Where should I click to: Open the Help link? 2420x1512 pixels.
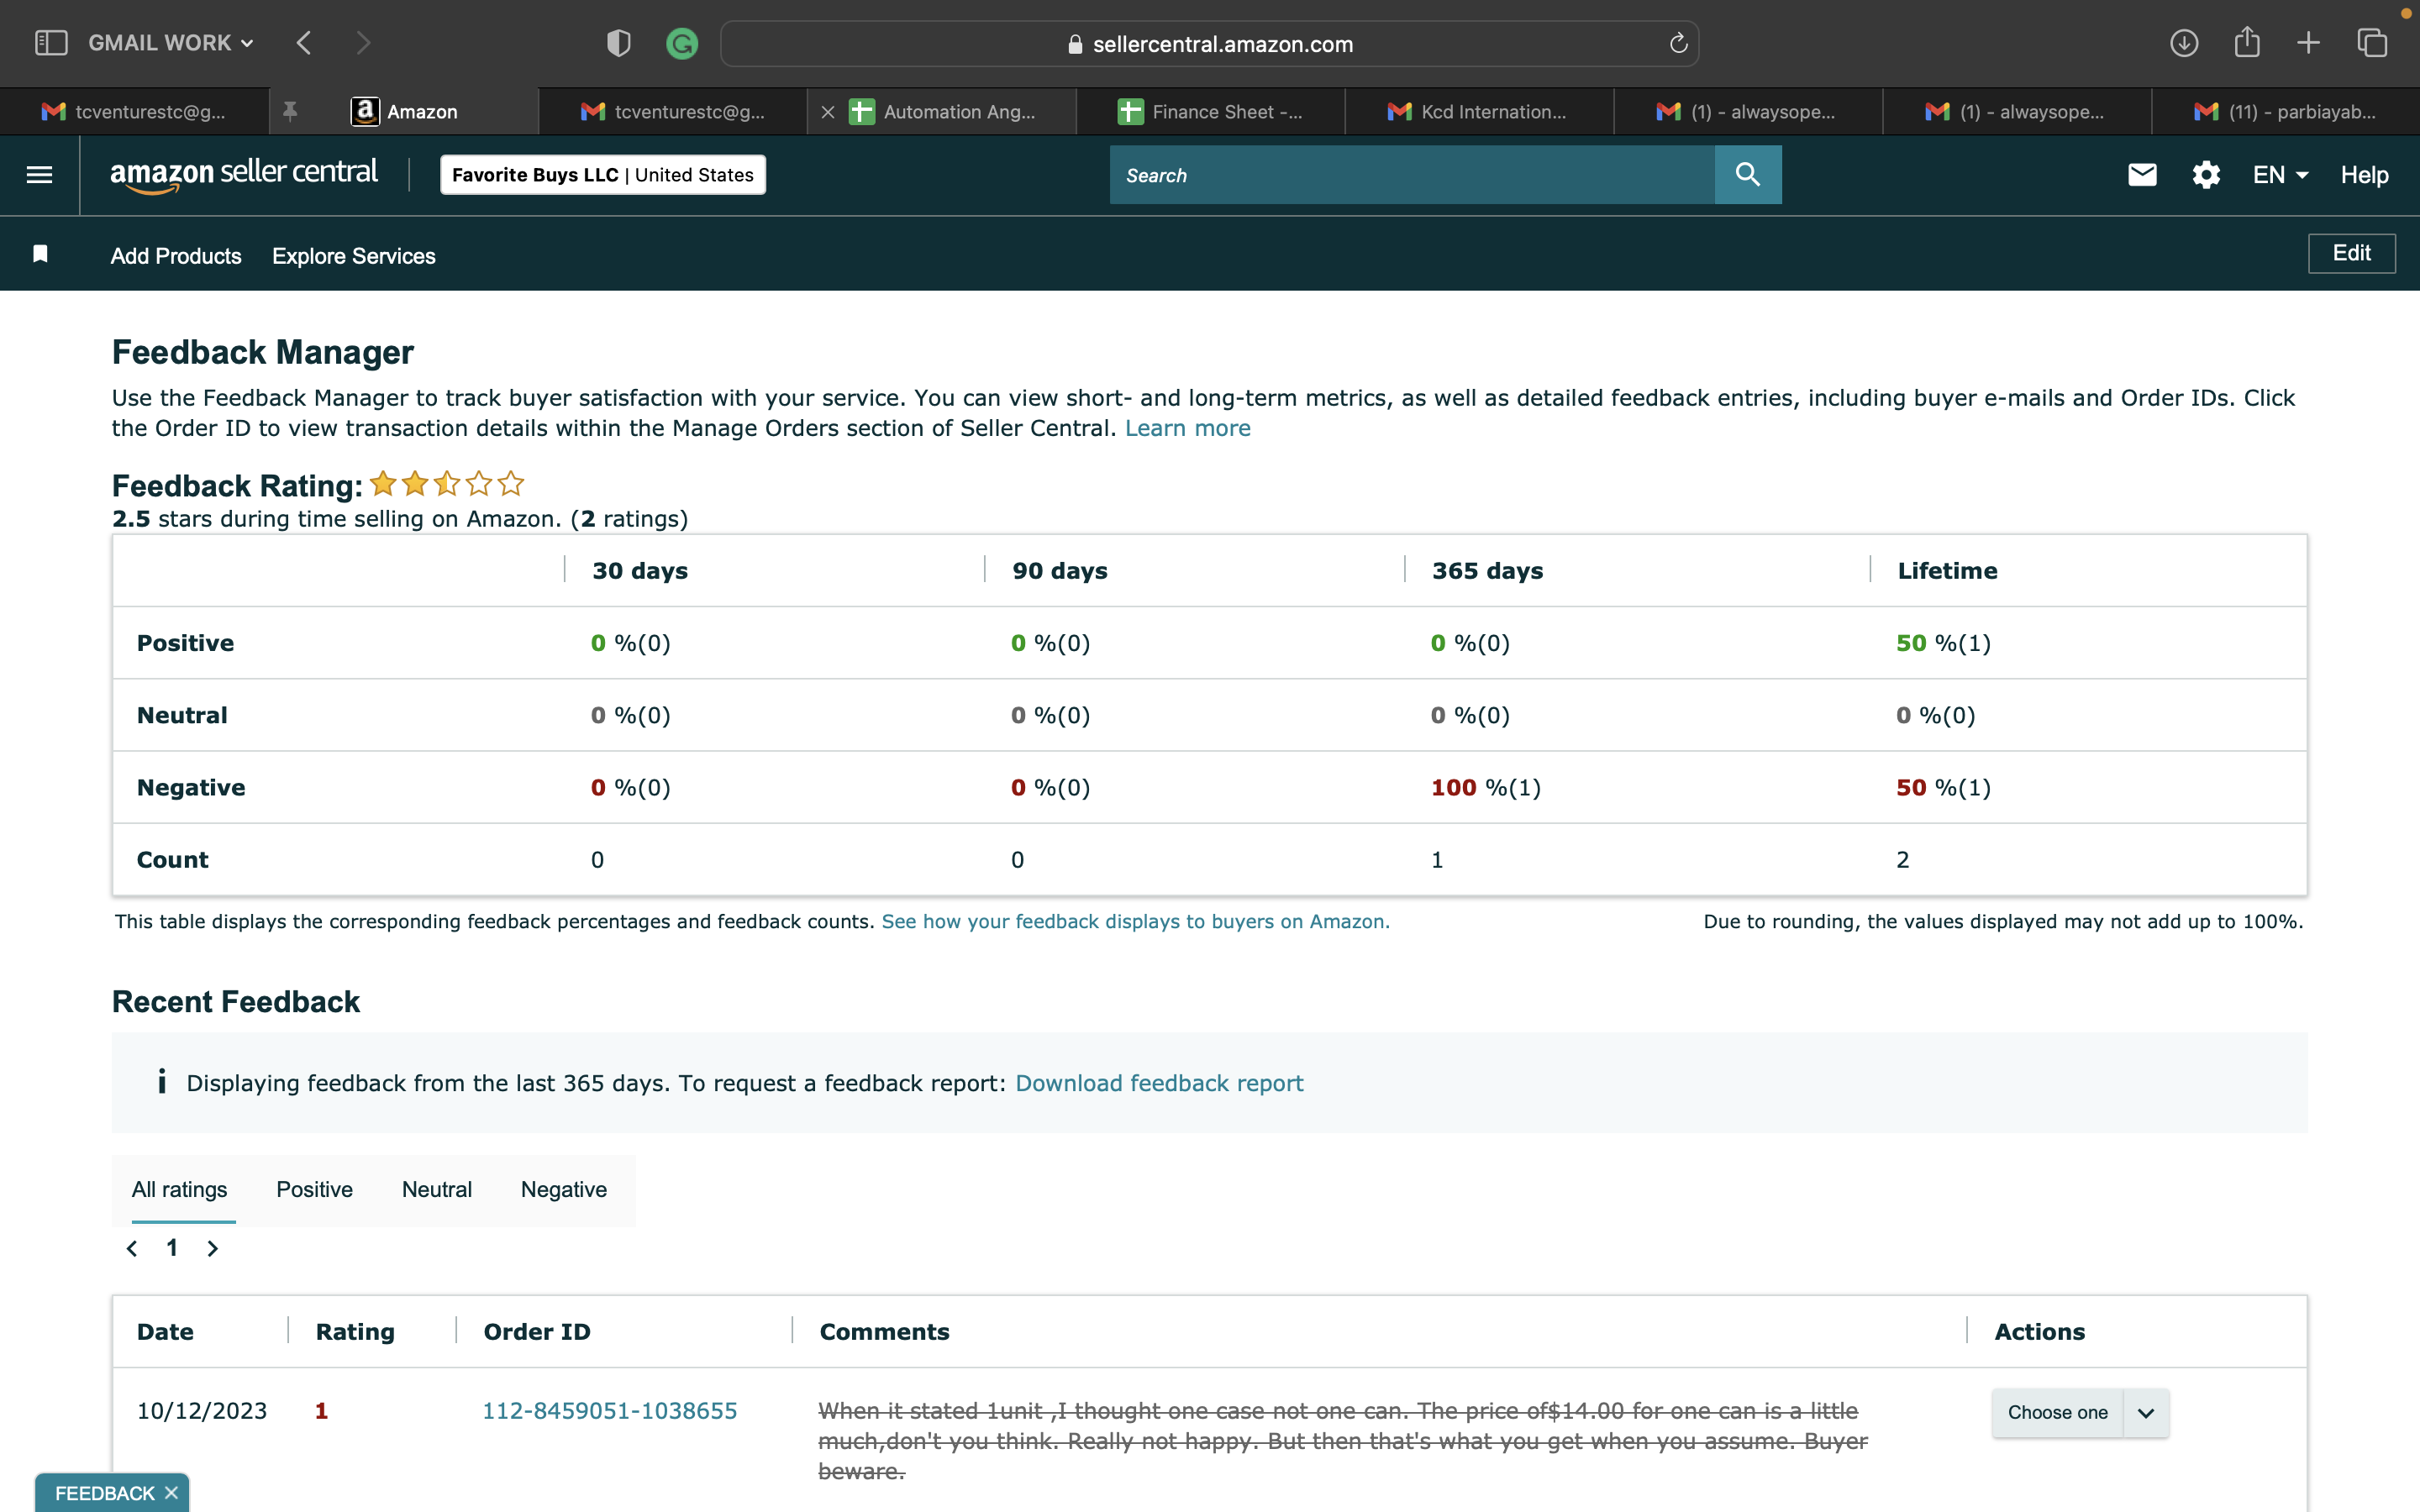(2364, 175)
